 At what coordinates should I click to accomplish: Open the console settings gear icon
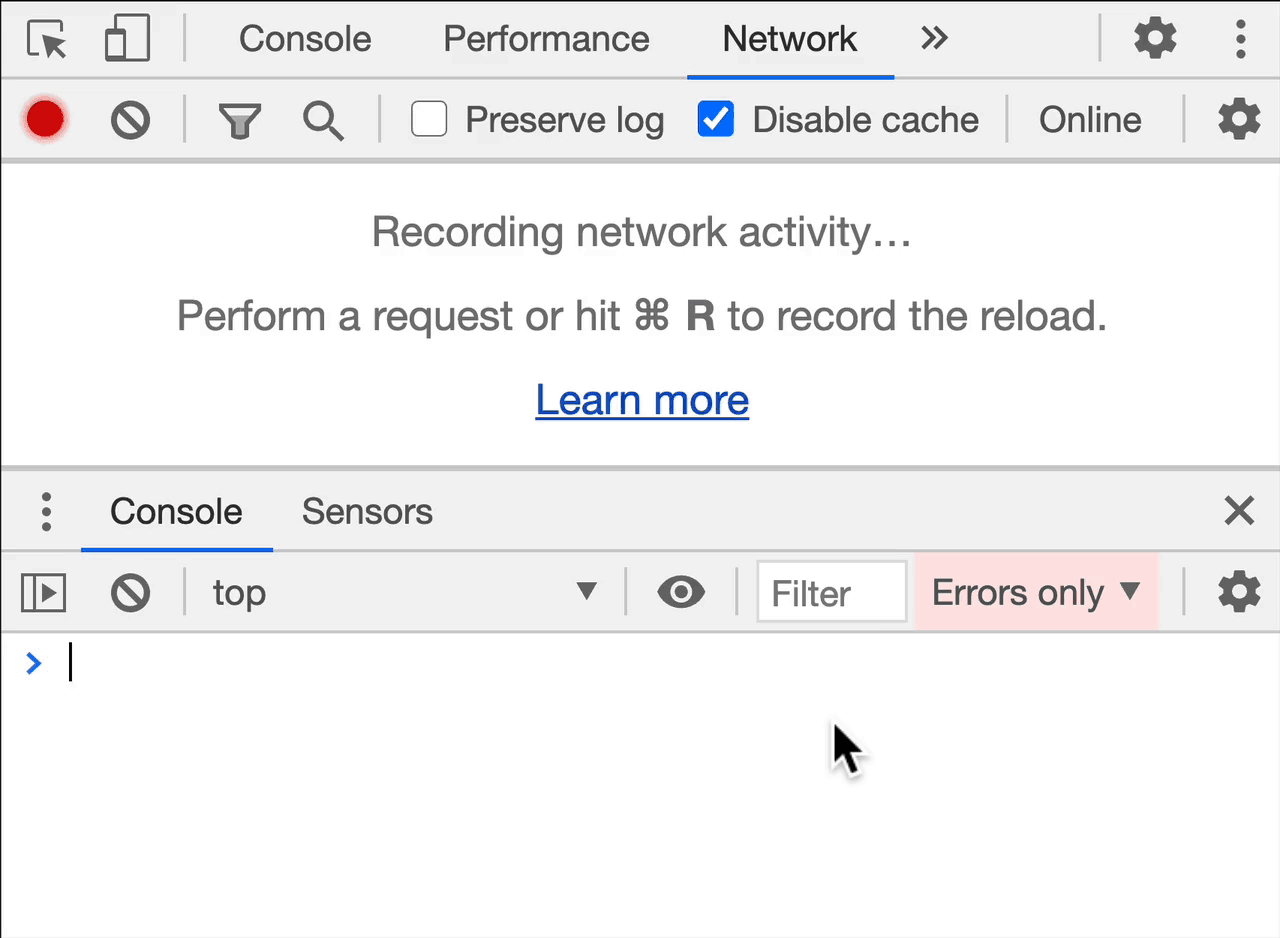pyautogui.click(x=1239, y=592)
